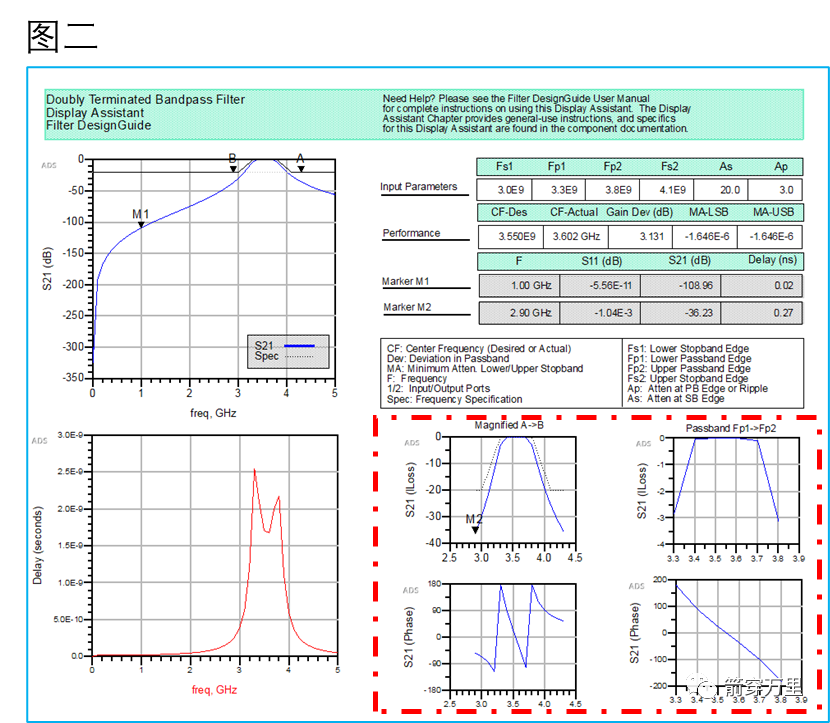Click the S21 (dB) axis label

pyautogui.click(x=48, y=268)
